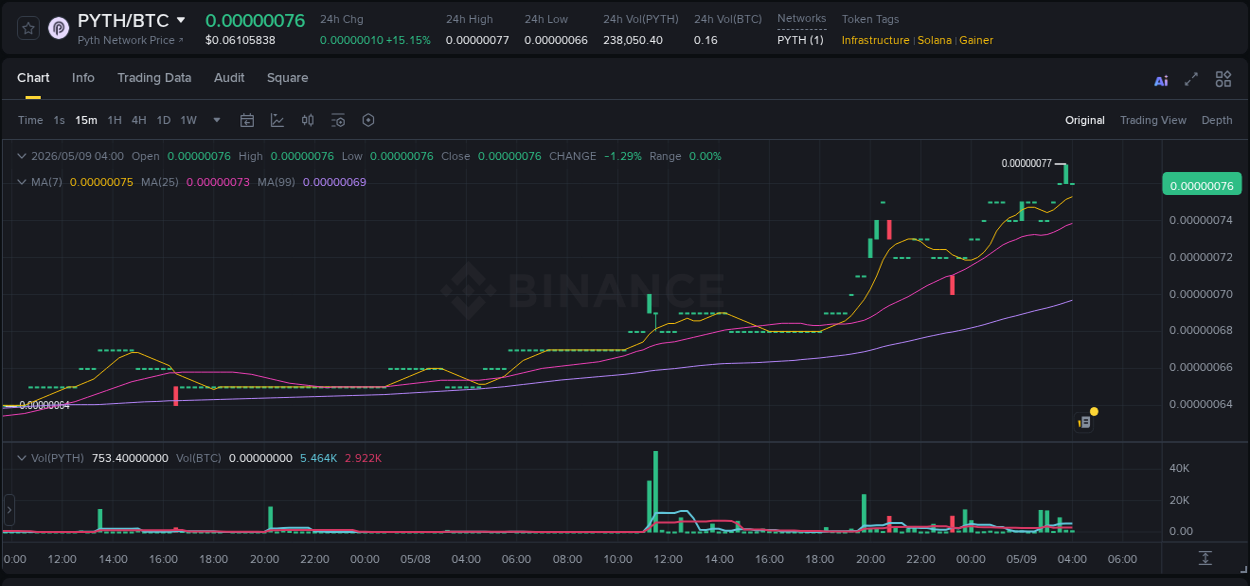Open the chart display settings list icon

click(x=338, y=120)
